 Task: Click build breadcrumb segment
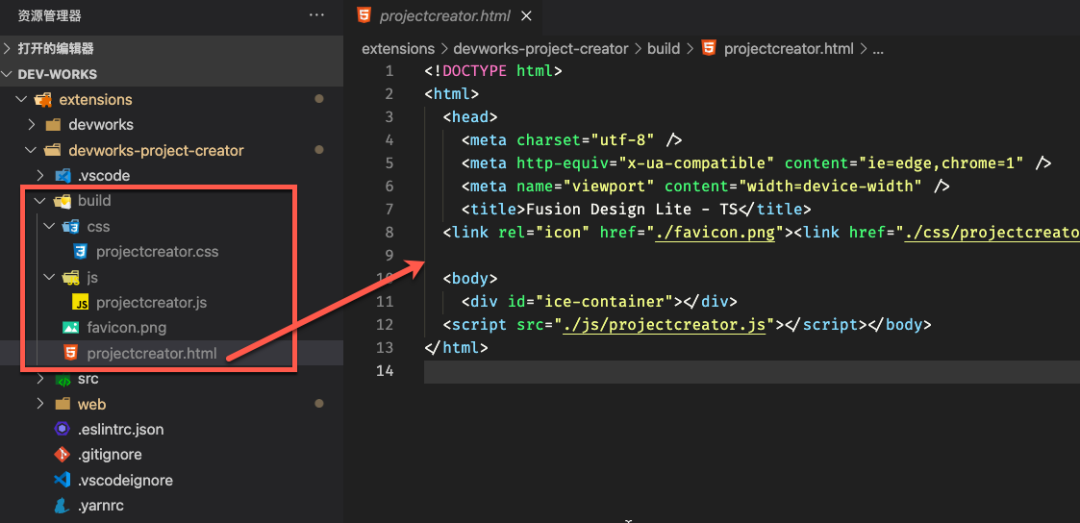(x=663, y=49)
